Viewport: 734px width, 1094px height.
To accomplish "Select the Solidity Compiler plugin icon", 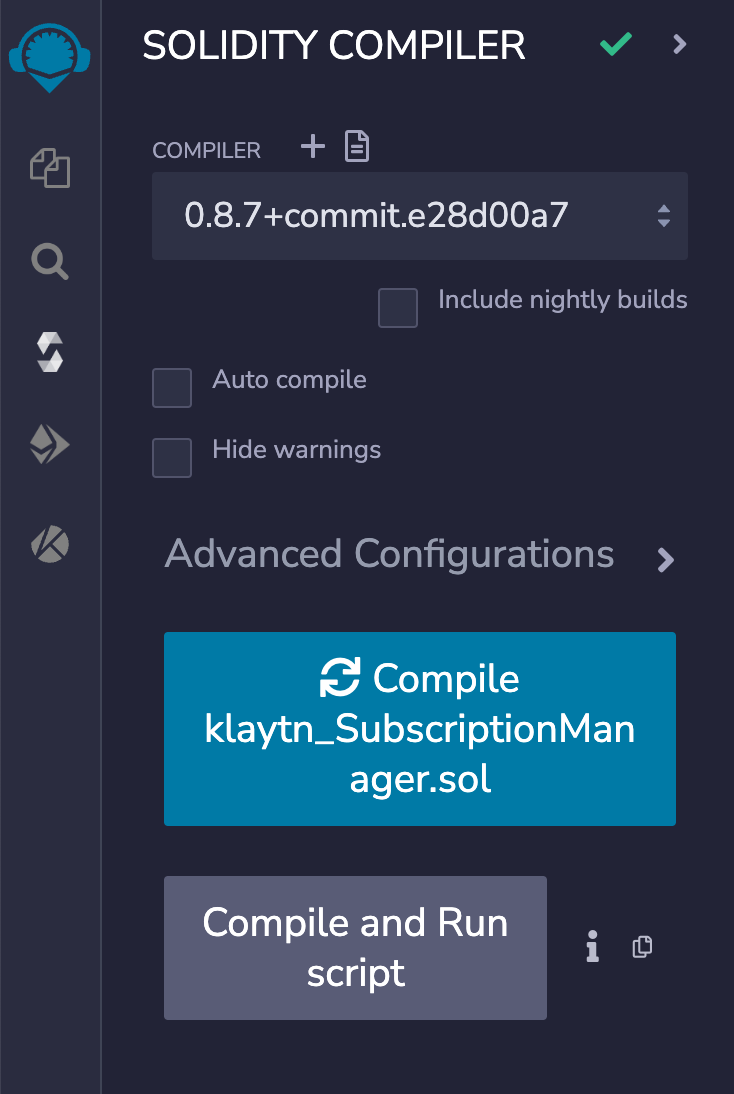I will [50, 352].
